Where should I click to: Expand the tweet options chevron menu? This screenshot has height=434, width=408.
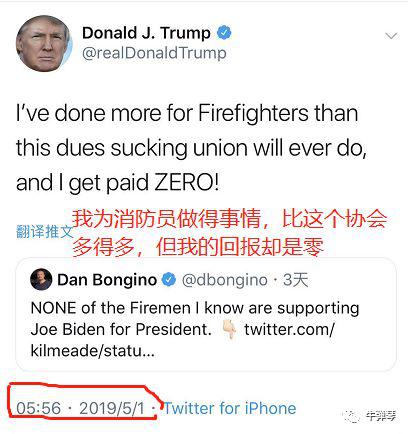(x=391, y=36)
